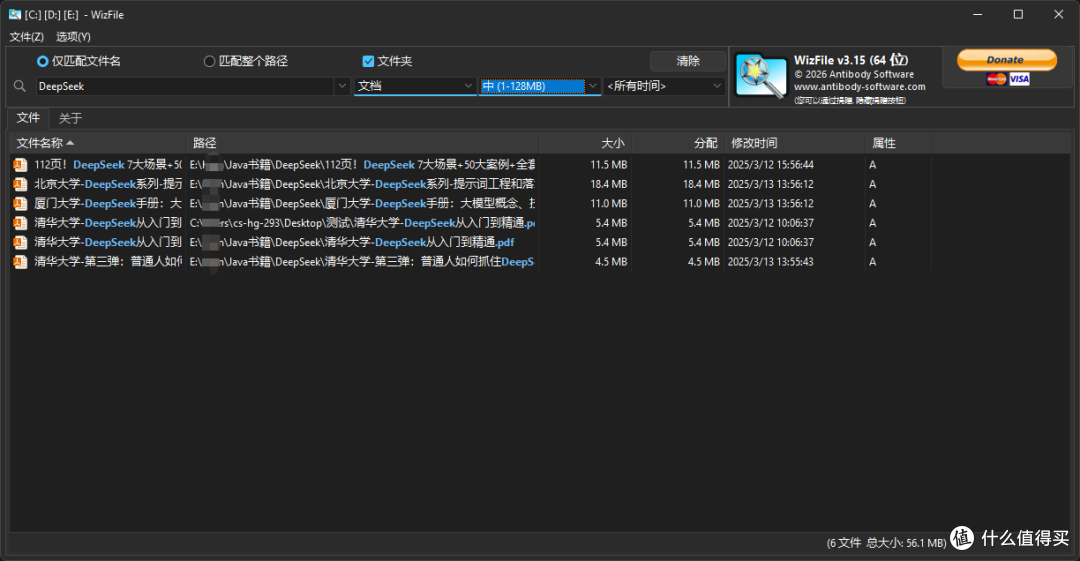Sort by 大小 column header
This screenshot has height=561, width=1080.
(586, 143)
